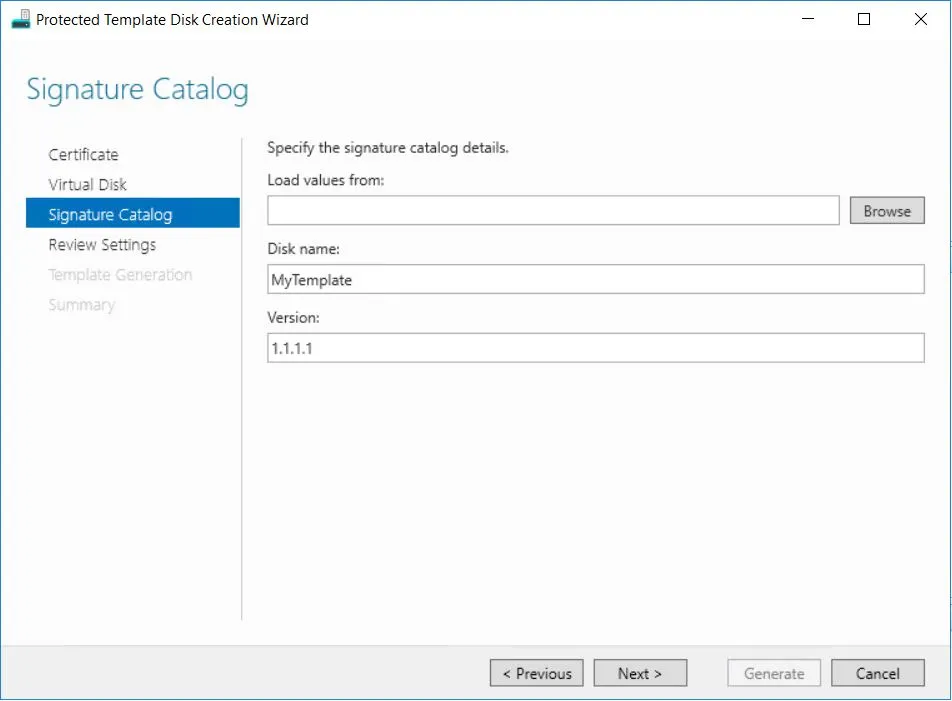Focus the 'Load values from' text box
The image size is (952, 701).
552,211
